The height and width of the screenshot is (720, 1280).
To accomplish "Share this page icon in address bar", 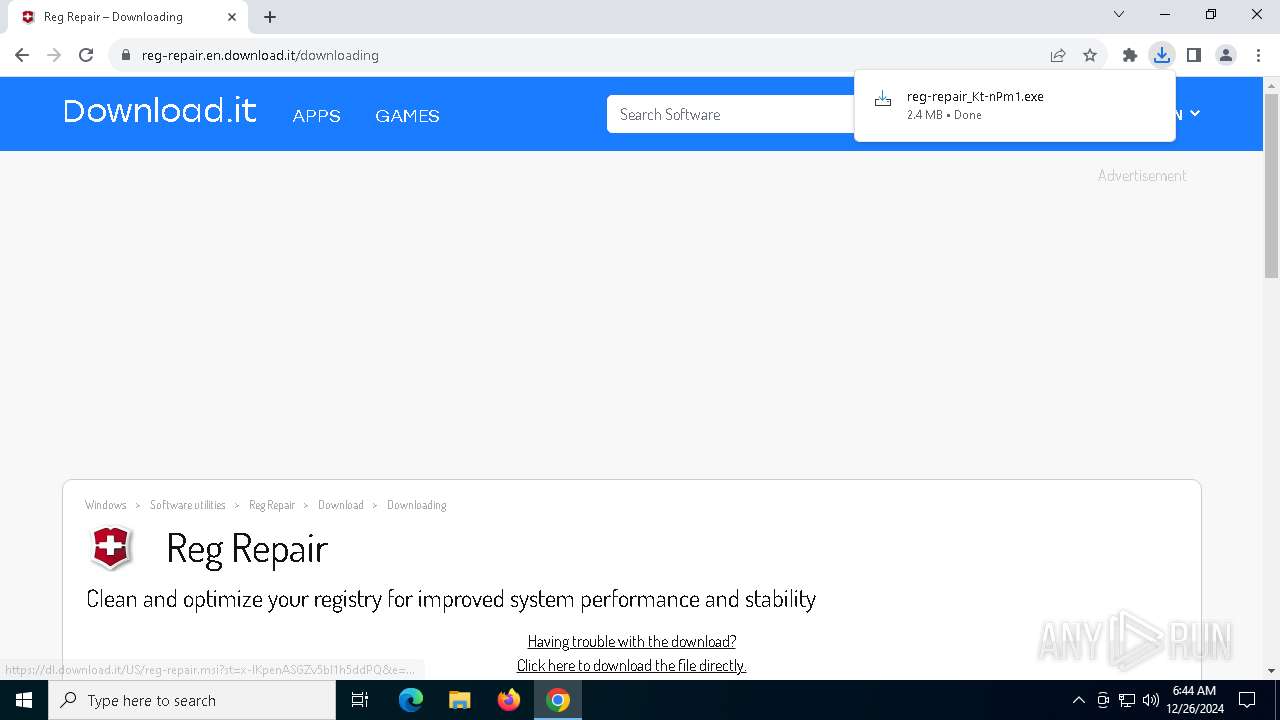I will click(x=1058, y=55).
